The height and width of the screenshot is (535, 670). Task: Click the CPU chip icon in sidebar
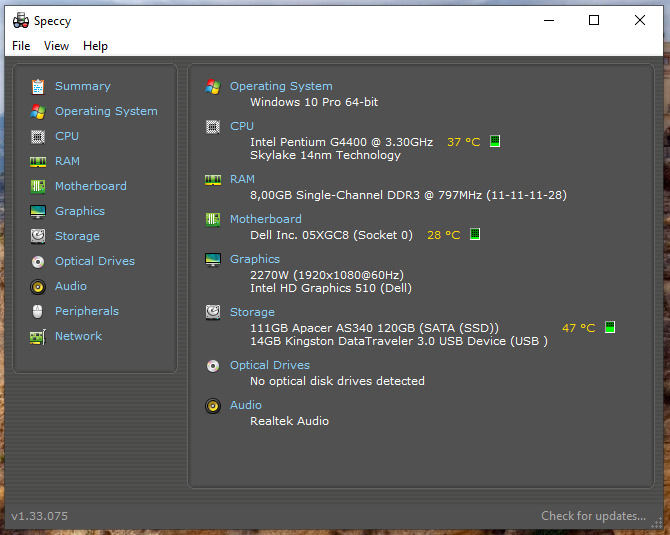[x=38, y=137]
